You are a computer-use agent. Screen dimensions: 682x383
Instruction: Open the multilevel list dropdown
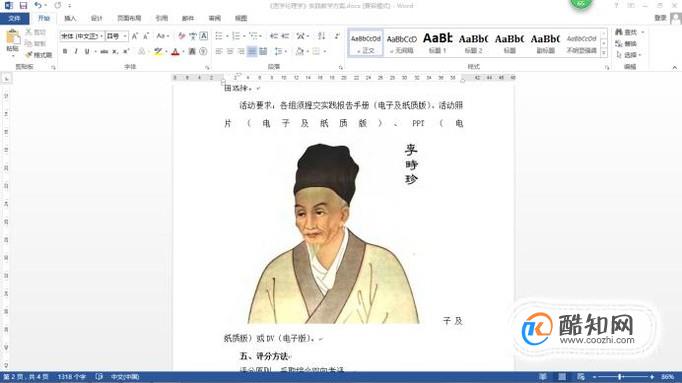(x=261, y=36)
